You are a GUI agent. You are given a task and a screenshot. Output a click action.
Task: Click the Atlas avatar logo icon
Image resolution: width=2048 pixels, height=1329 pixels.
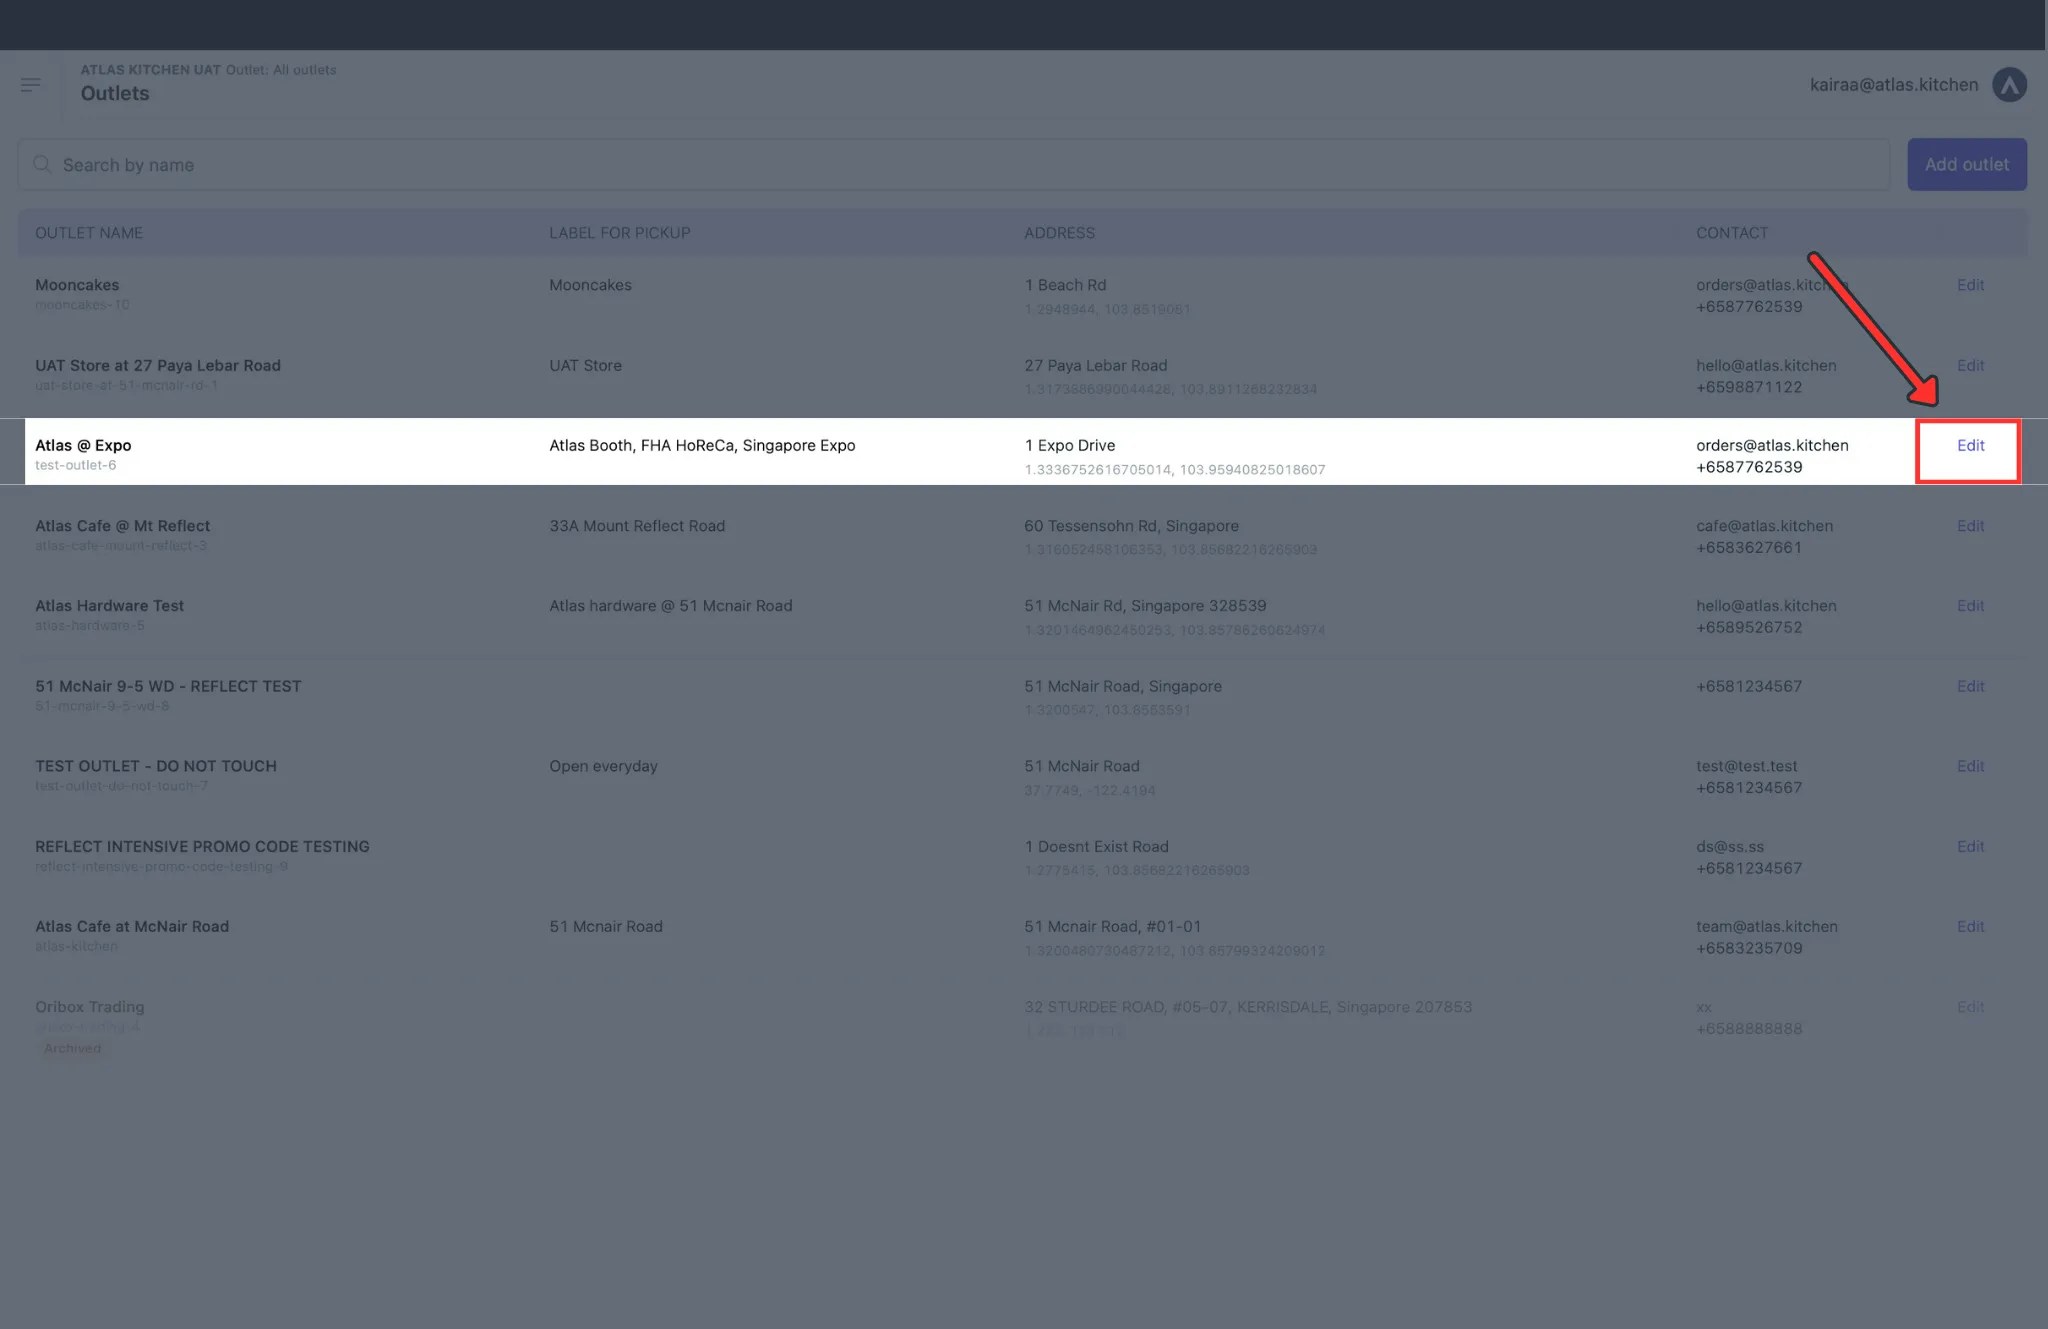pyautogui.click(x=2008, y=85)
